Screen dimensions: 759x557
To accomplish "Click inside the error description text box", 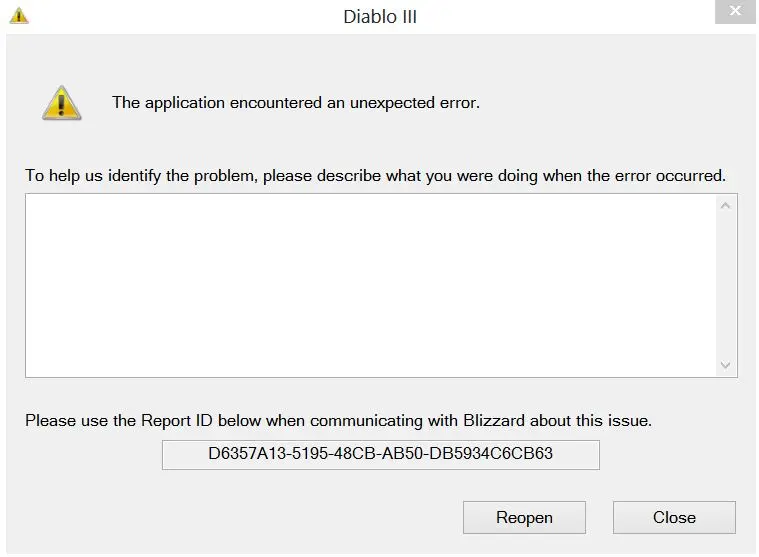I will 370,285.
